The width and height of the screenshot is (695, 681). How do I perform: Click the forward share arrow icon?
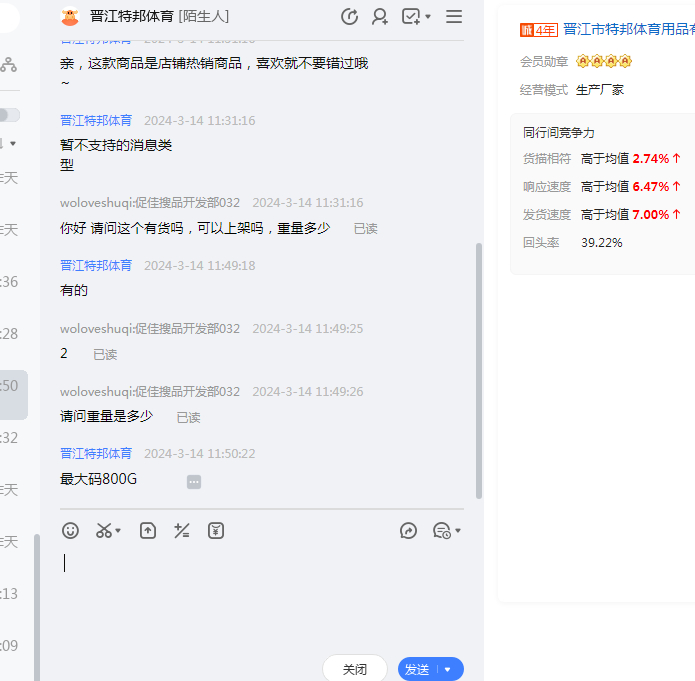click(408, 531)
